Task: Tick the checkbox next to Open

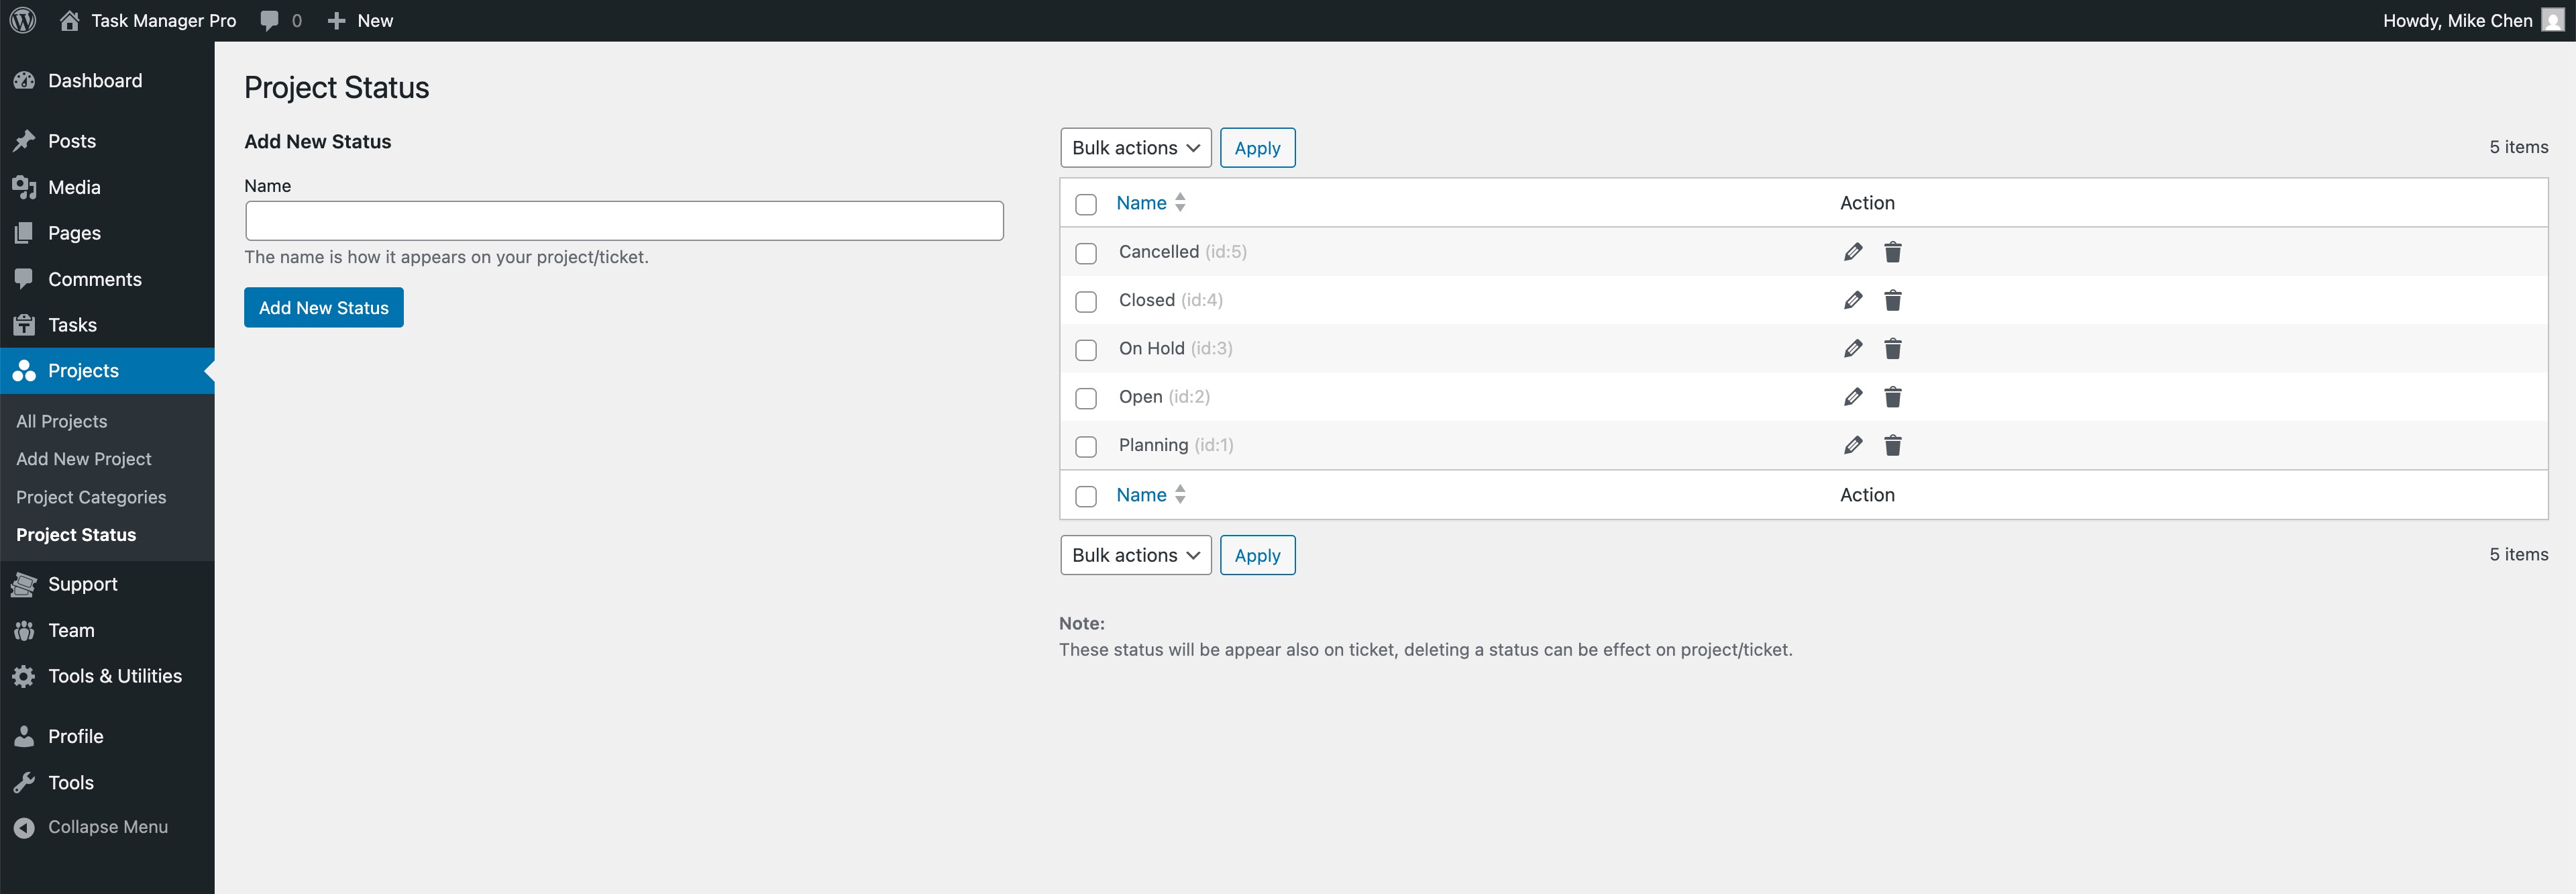Action: [x=1085, y=398]
